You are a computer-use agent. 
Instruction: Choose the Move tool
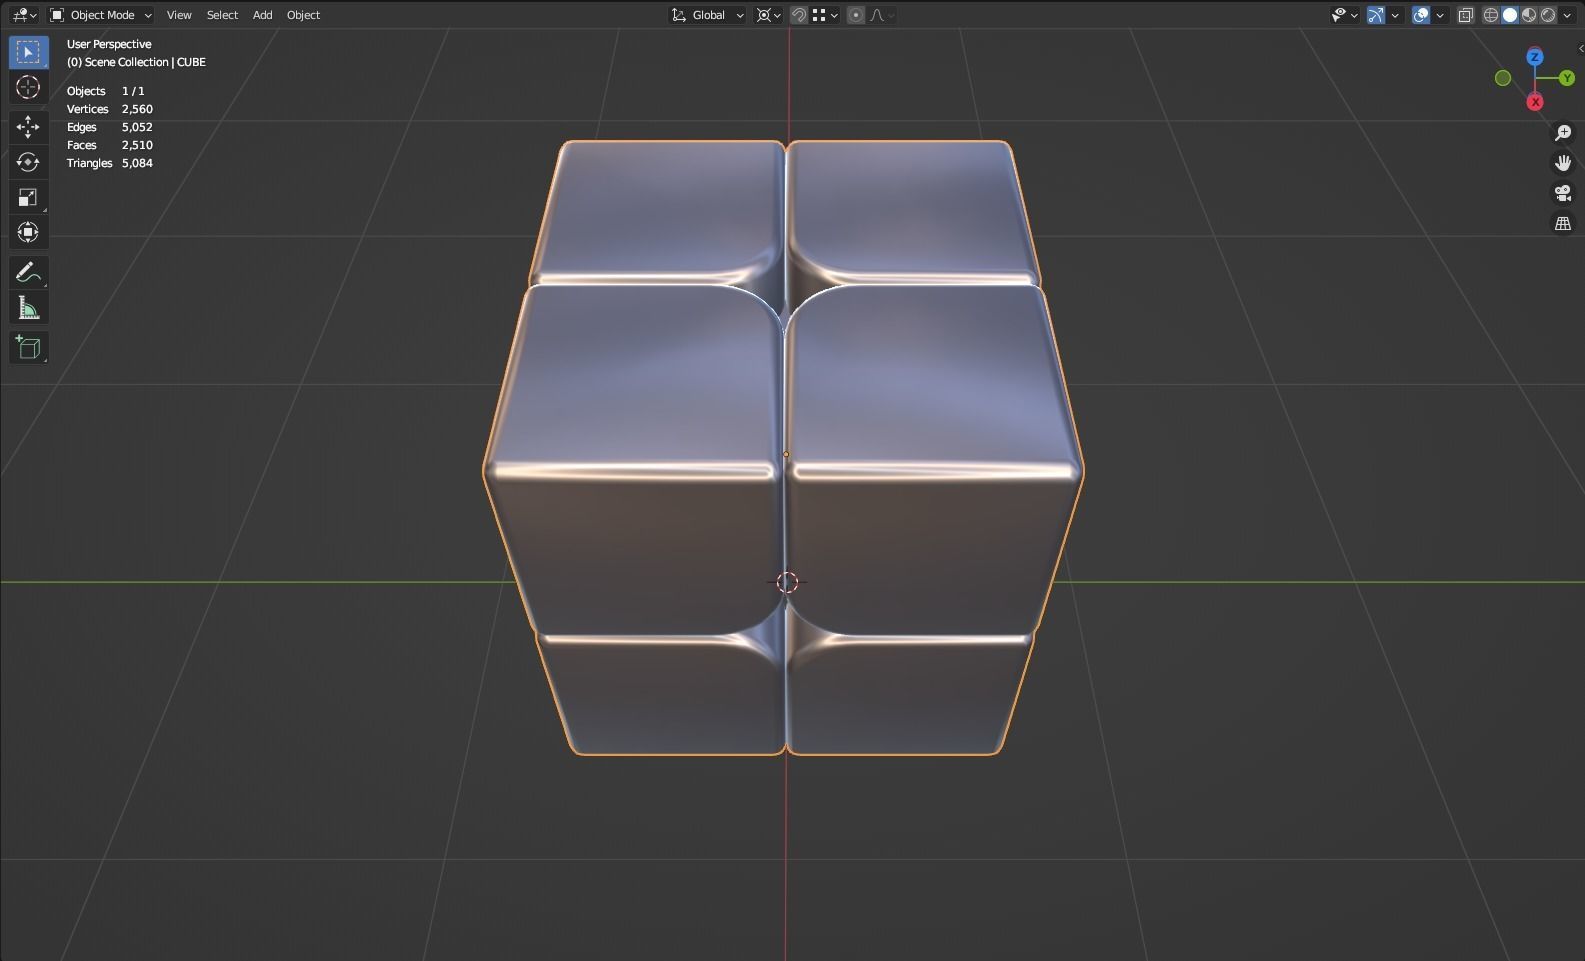(28, 126)
